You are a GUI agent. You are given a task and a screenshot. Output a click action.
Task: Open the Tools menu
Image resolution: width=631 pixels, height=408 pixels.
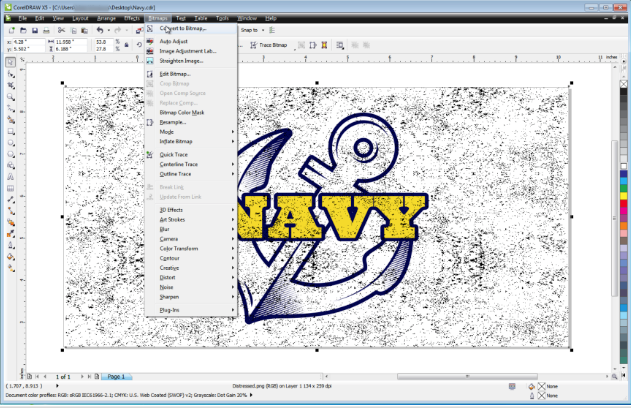coord(222,18)
